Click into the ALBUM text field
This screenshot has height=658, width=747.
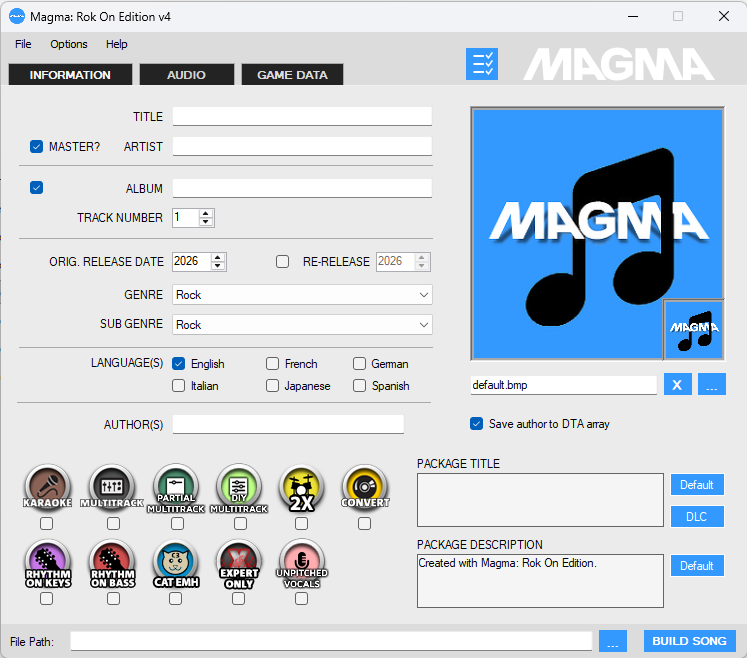coord(302,188)
